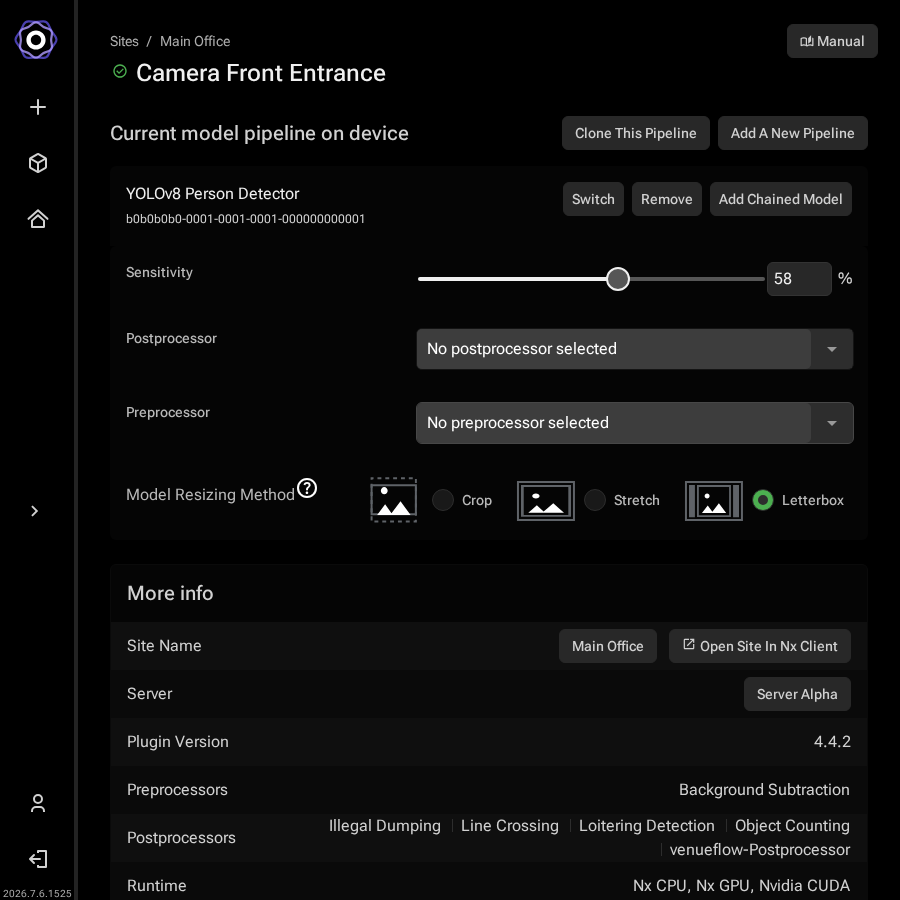Viewport: 900px width, 900px height.
Task: Click the Letterbox resize illustration icon
Action: [713, 501]
